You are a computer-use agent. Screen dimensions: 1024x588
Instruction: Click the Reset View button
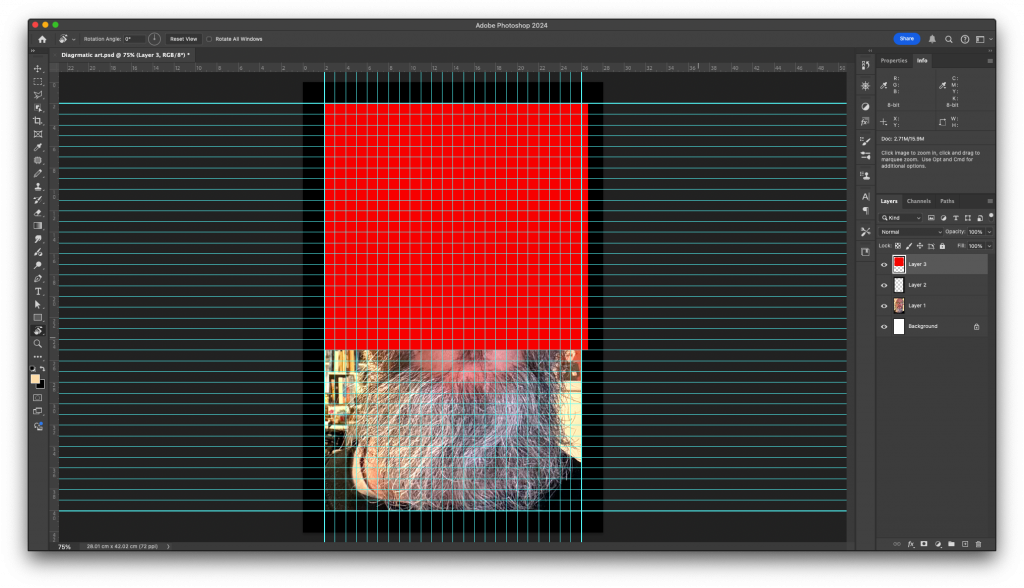183,39
